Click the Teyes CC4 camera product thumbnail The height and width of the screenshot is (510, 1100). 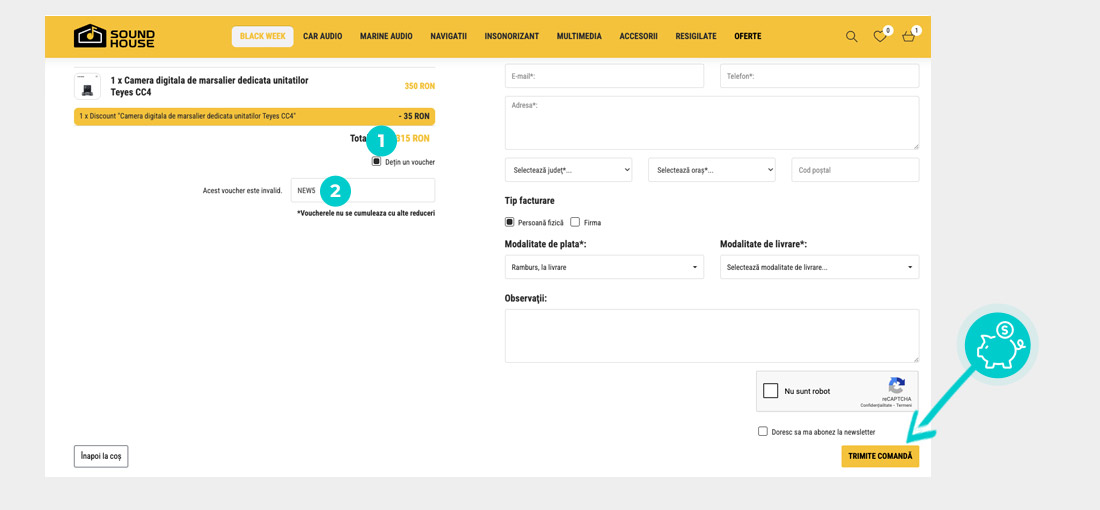pos(88,86)
